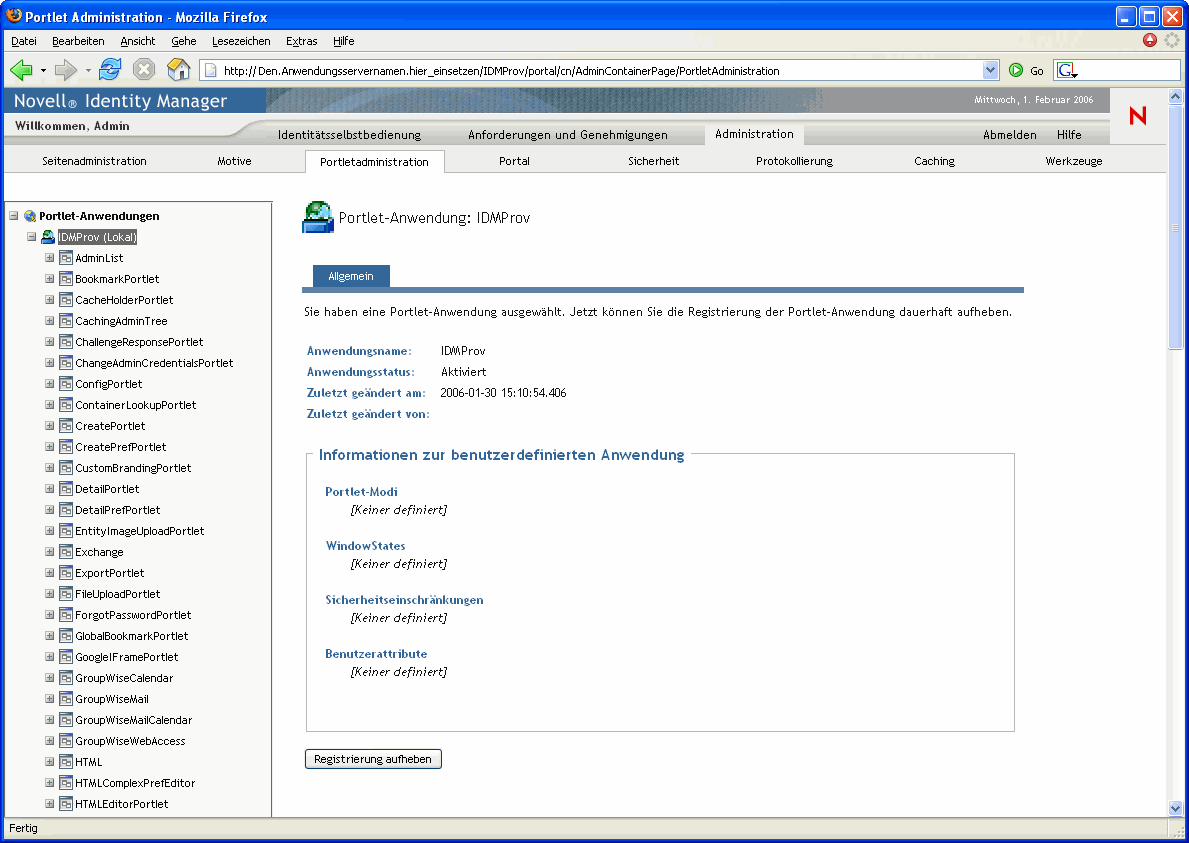The image size is (1189, 843).
Task: Click the red update notification icon
Action: point(1150,40)
